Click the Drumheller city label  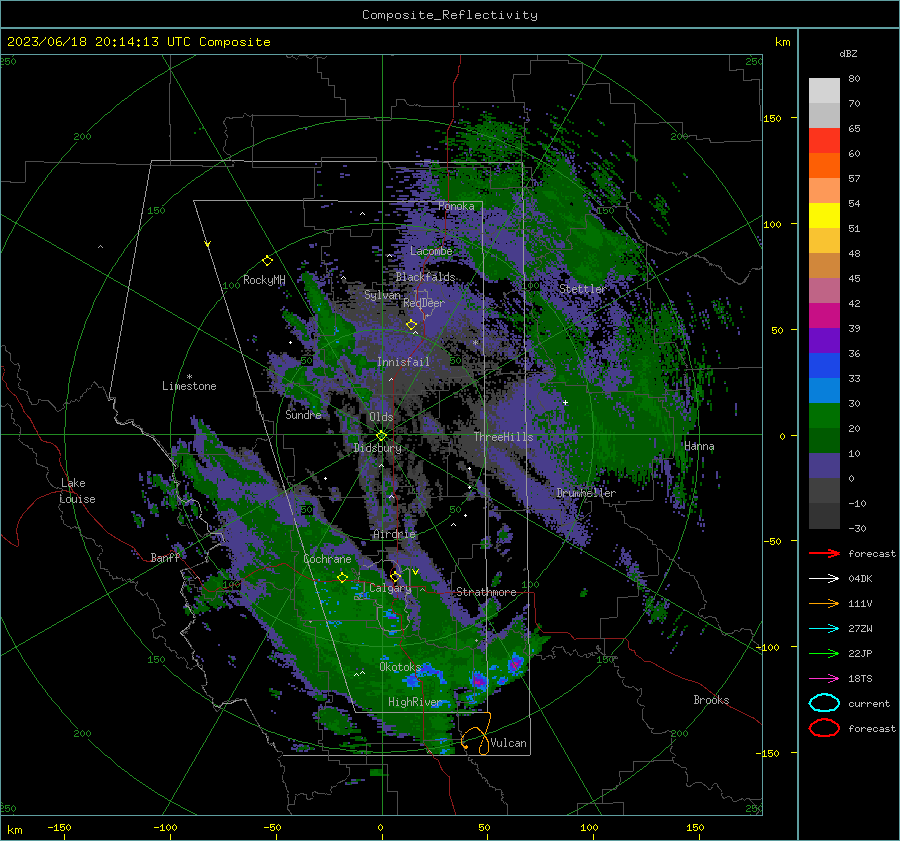pos(586,493)
